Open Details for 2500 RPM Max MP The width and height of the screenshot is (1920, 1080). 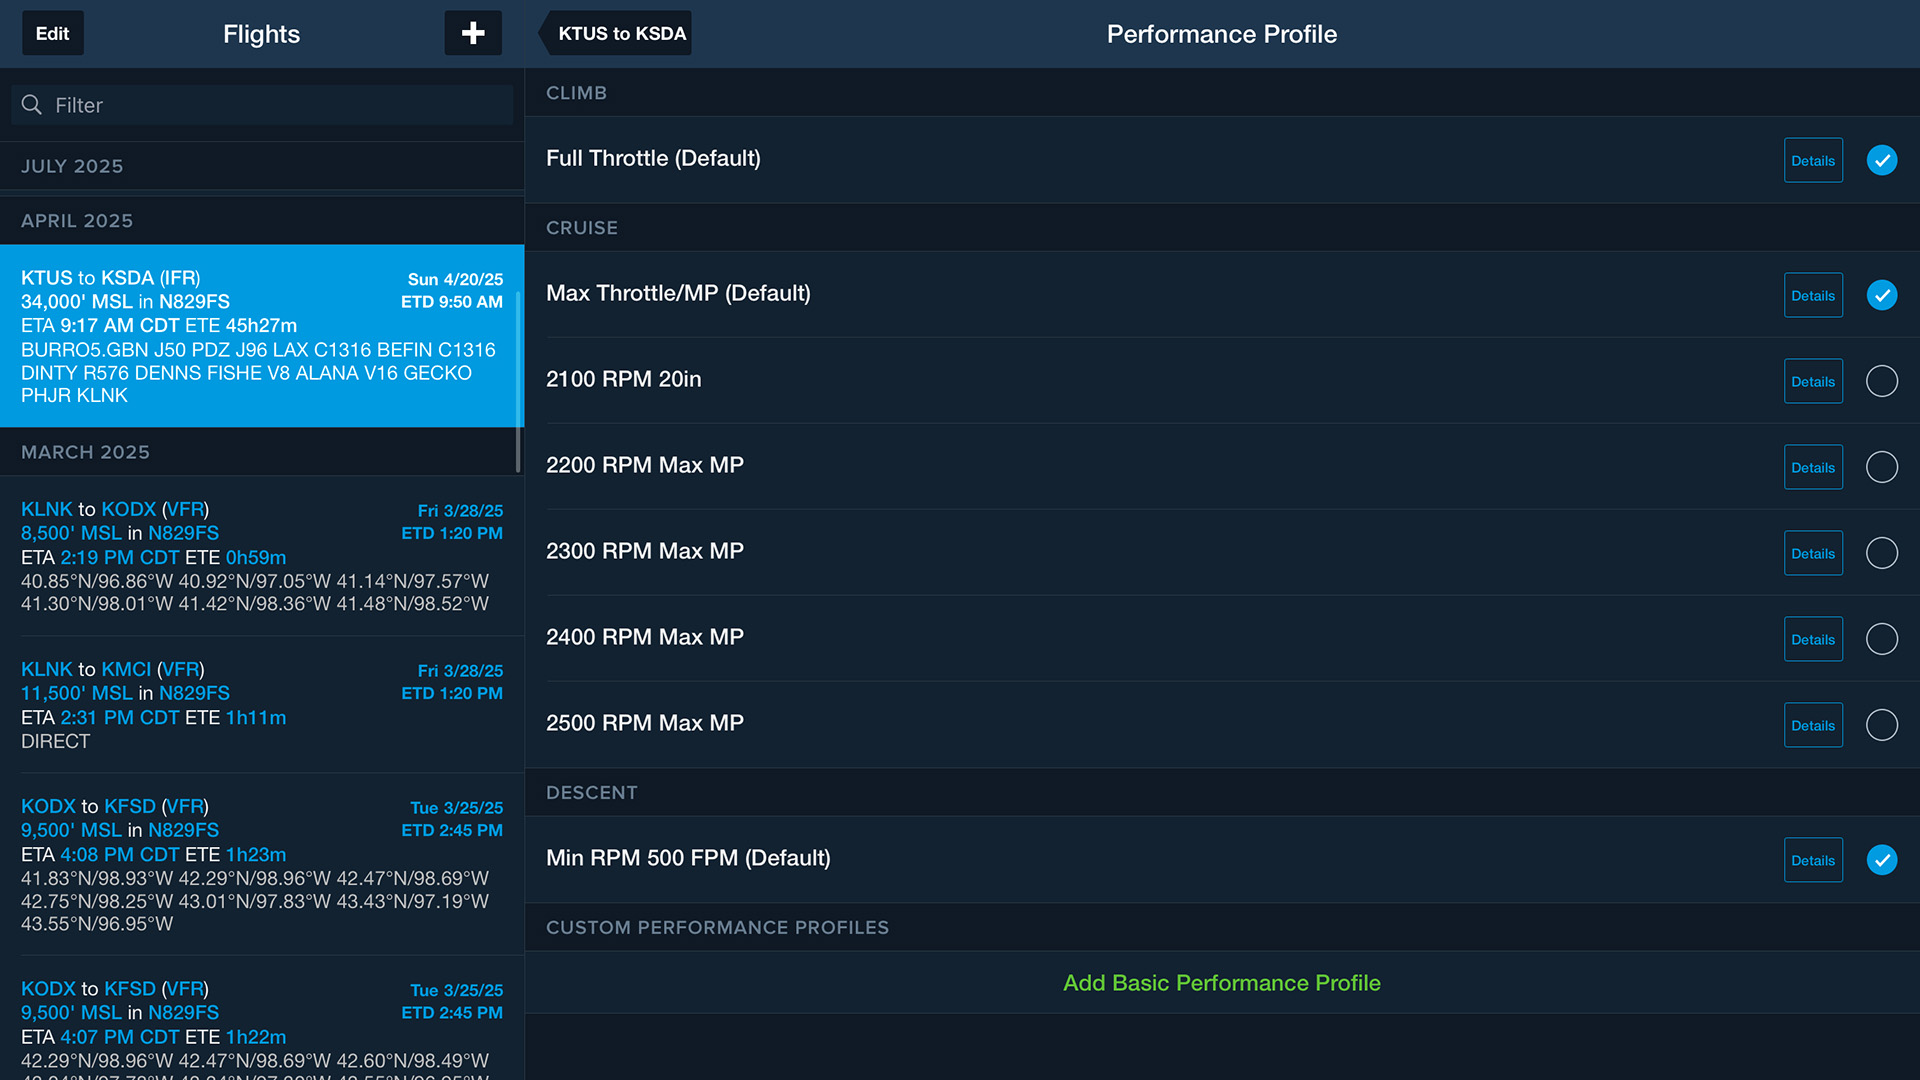(x=1813, y=725)
